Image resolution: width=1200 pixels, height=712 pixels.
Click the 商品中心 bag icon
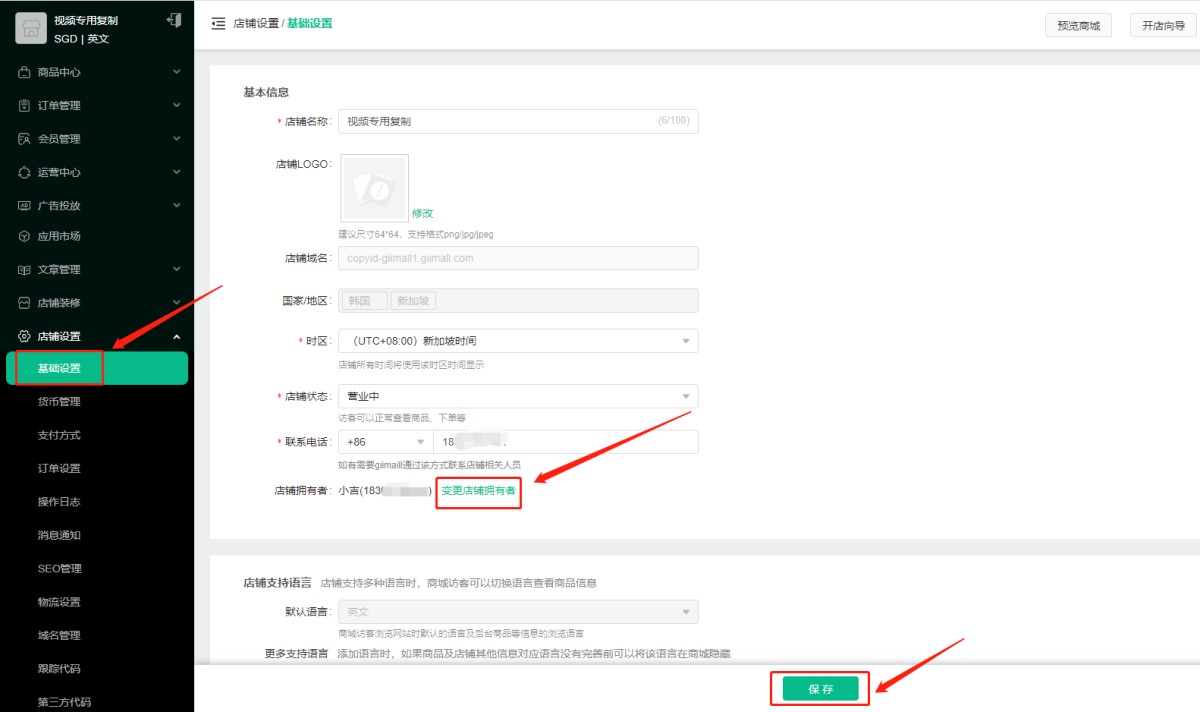click(25, 72)
